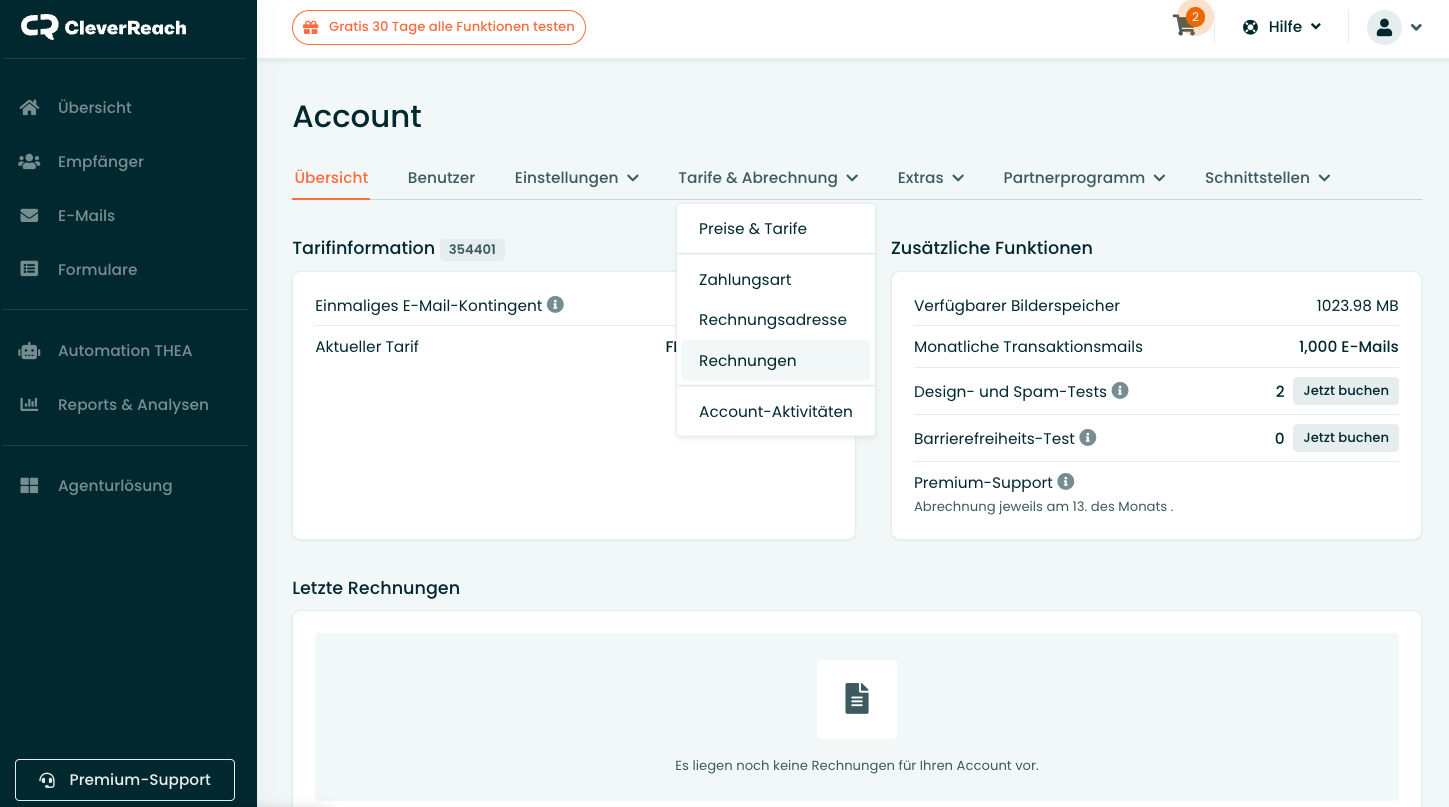Click the gift icon in the trial banner

point(311,27)
